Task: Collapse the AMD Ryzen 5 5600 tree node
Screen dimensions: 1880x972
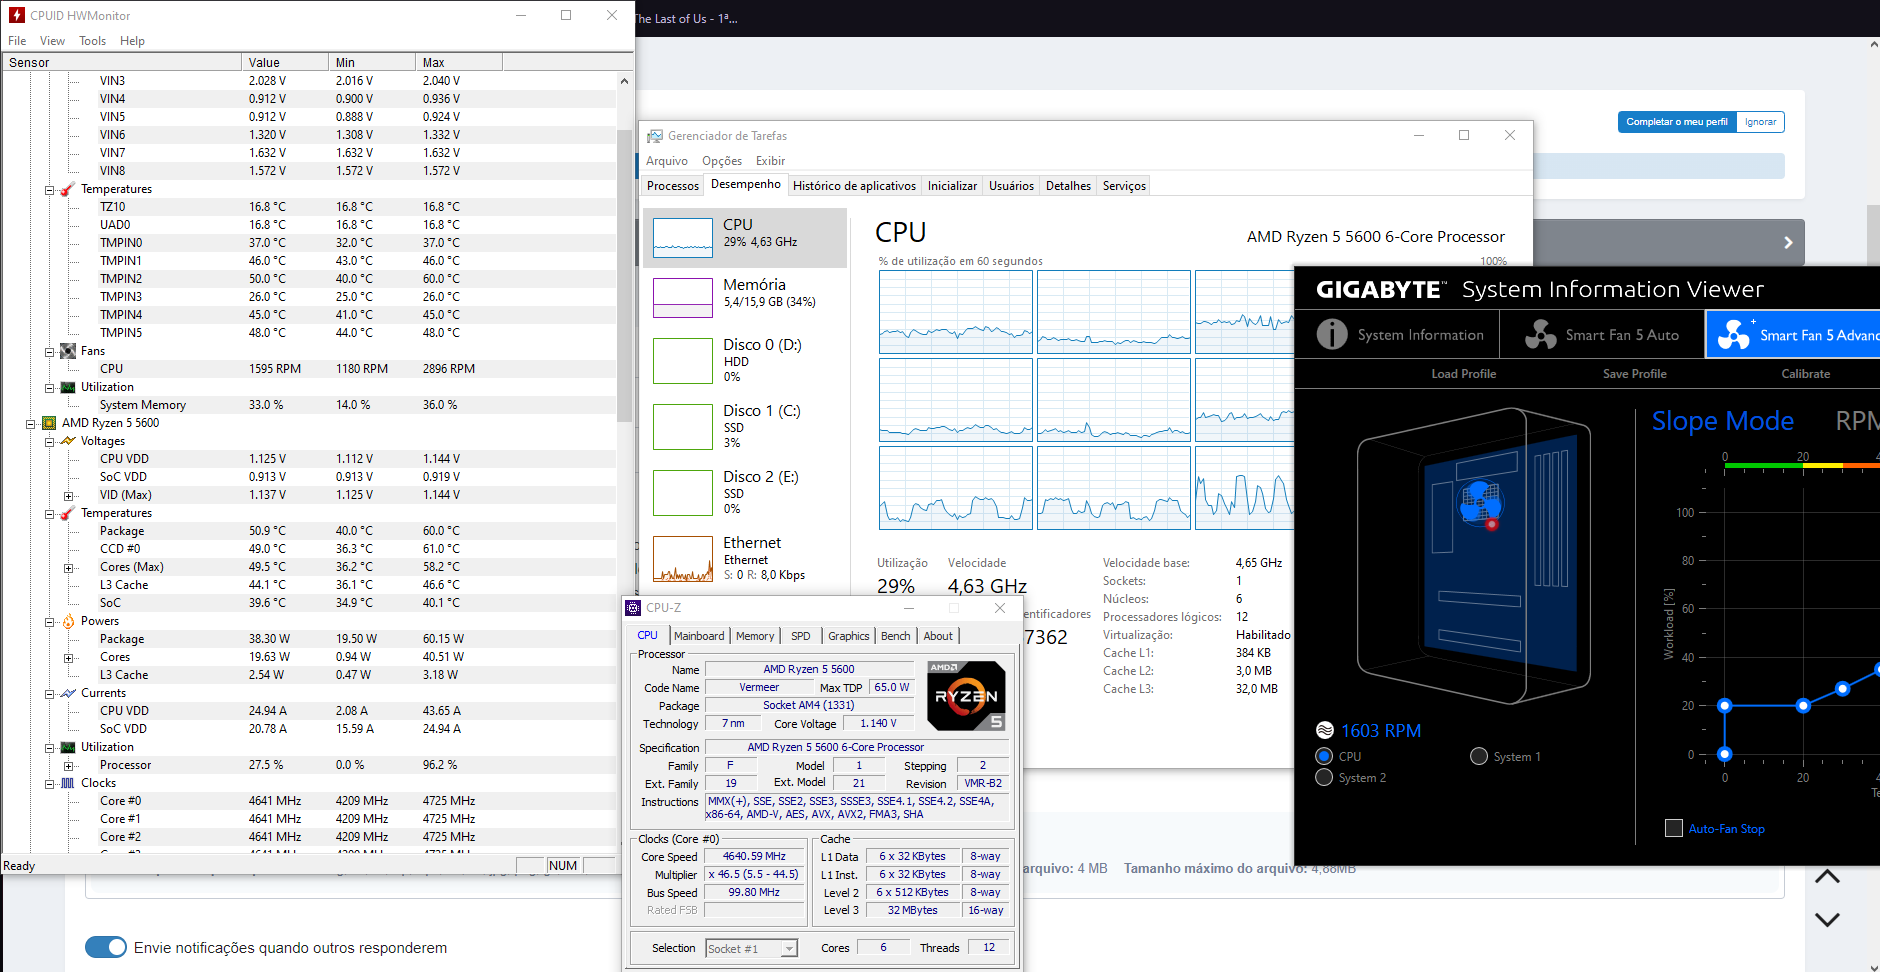Action: (31, 424)
